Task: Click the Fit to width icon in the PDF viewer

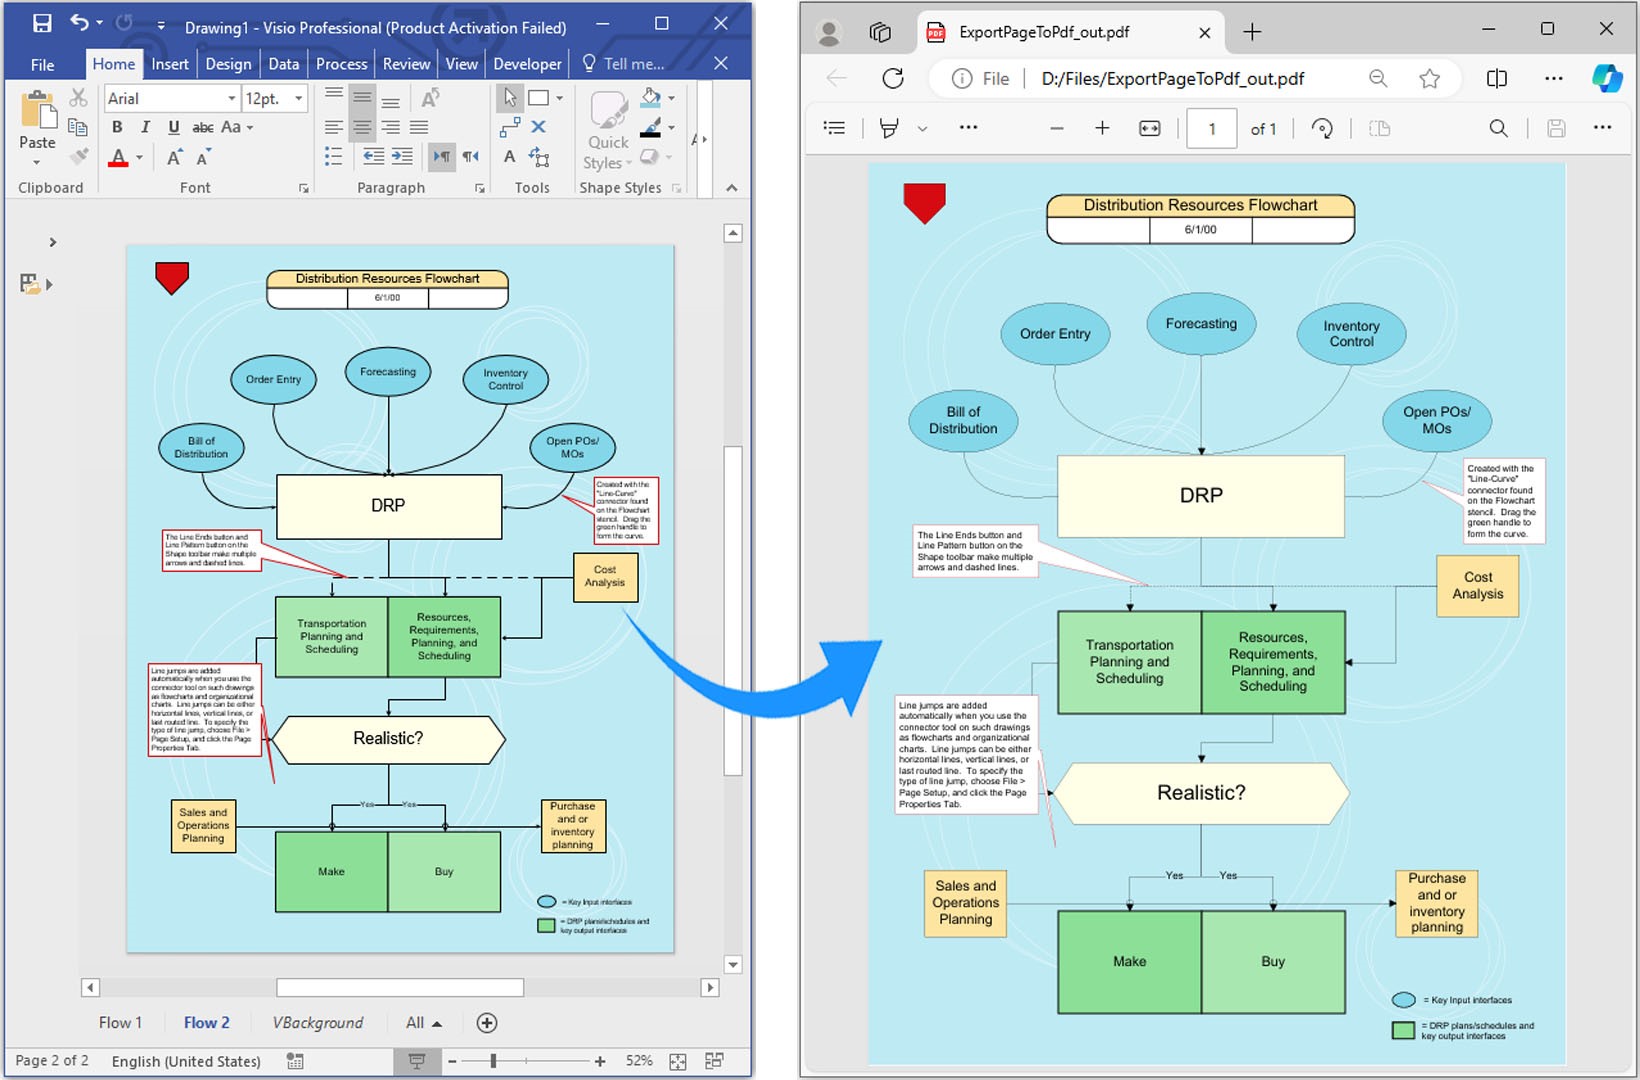Action: [1150, 127]
